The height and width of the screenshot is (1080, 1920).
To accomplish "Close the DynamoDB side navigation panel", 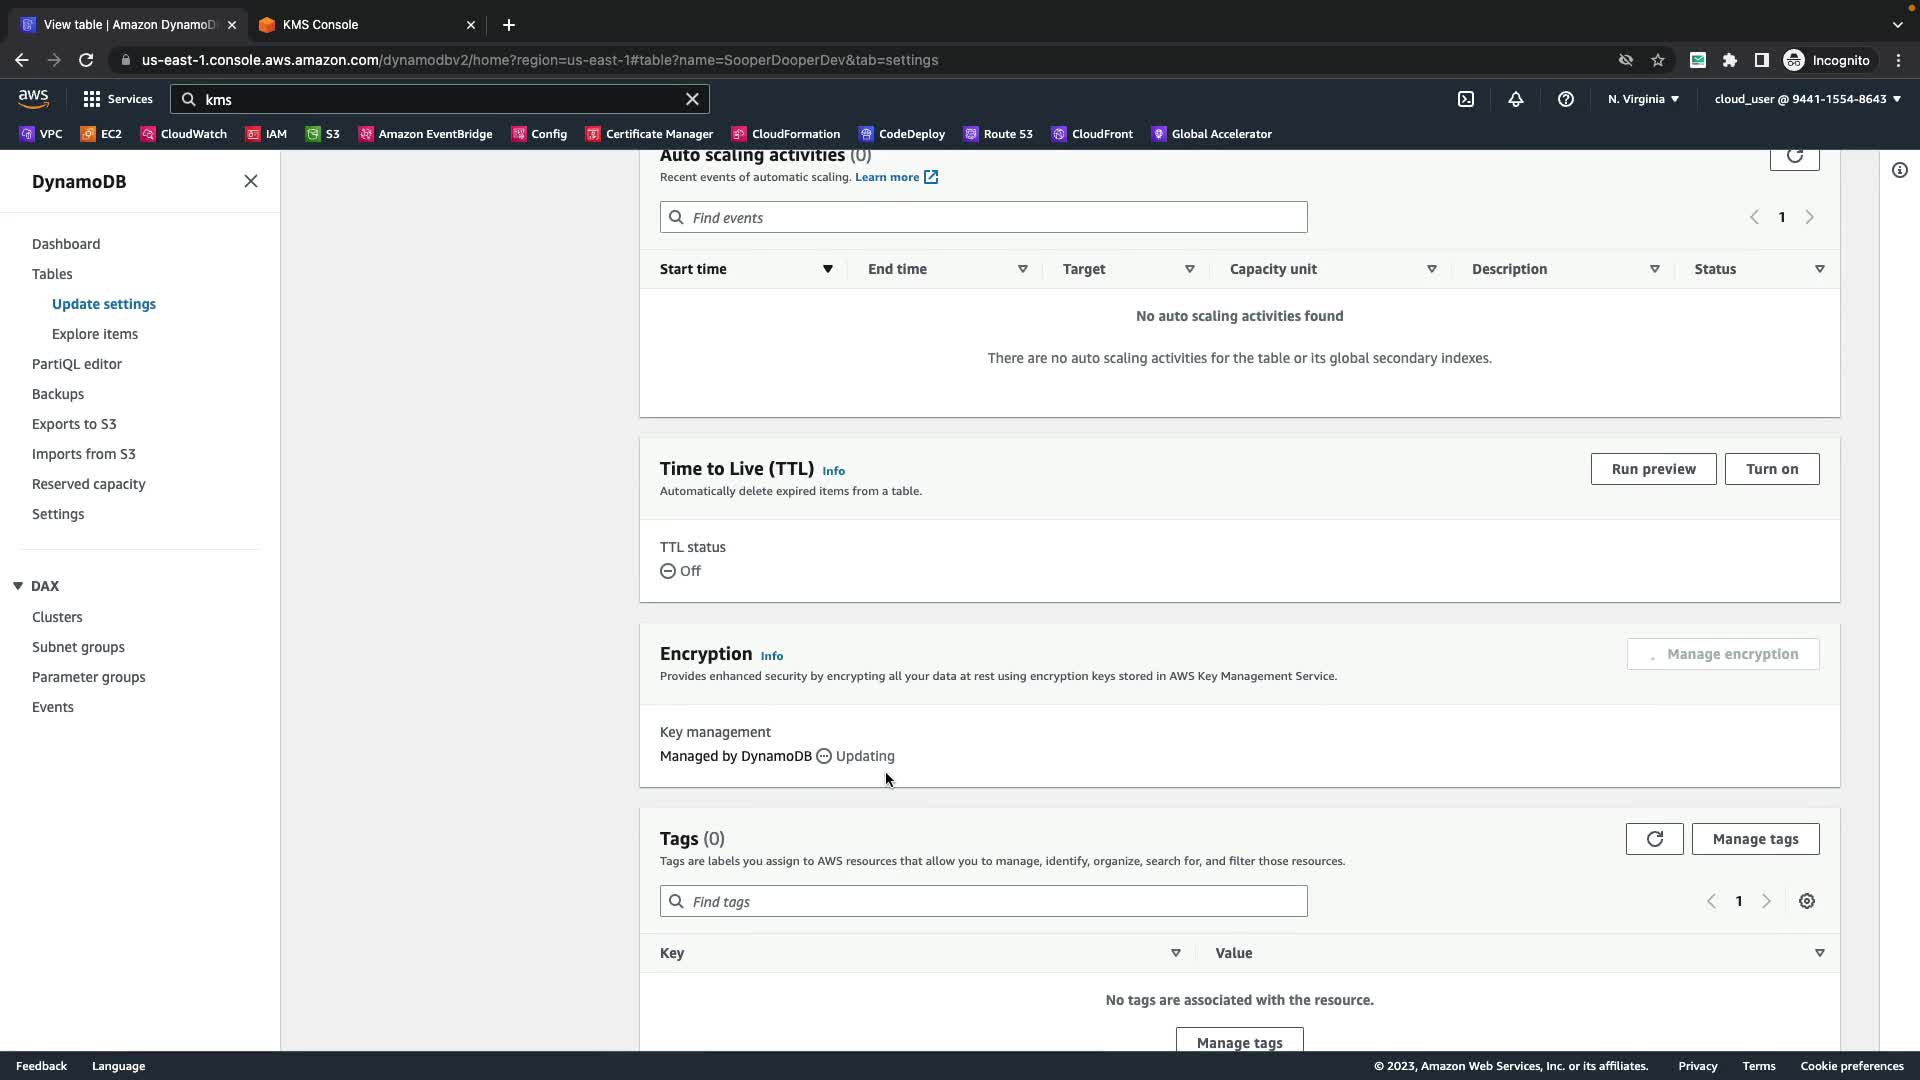I will pos(251,181).
